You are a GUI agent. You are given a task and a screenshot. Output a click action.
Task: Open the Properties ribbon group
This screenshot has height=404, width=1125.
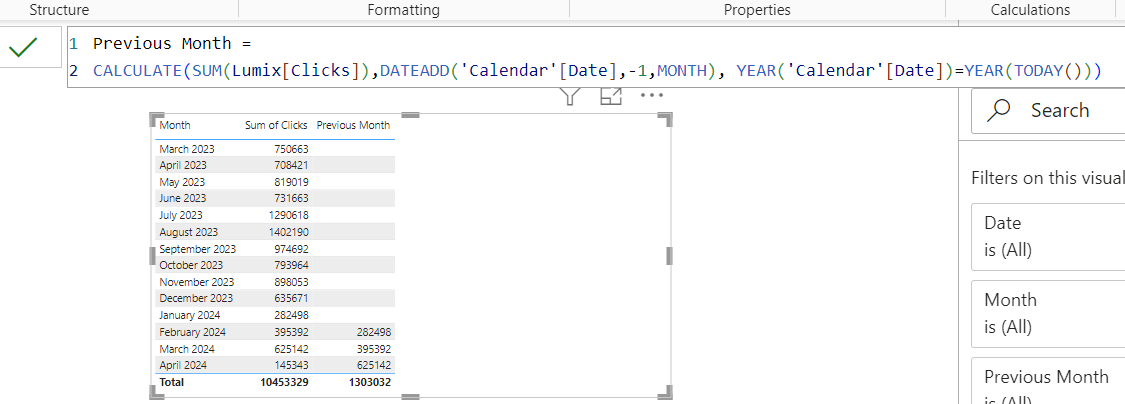[757, 9]
